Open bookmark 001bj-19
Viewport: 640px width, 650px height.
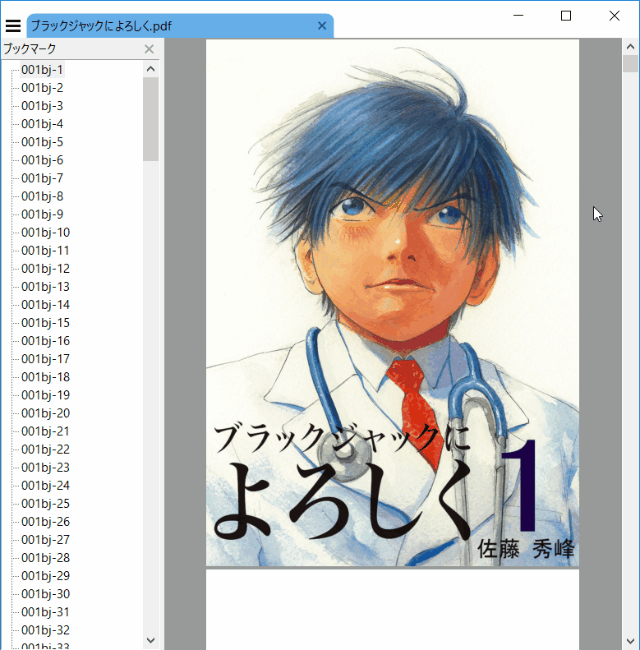tap(45, 395)
